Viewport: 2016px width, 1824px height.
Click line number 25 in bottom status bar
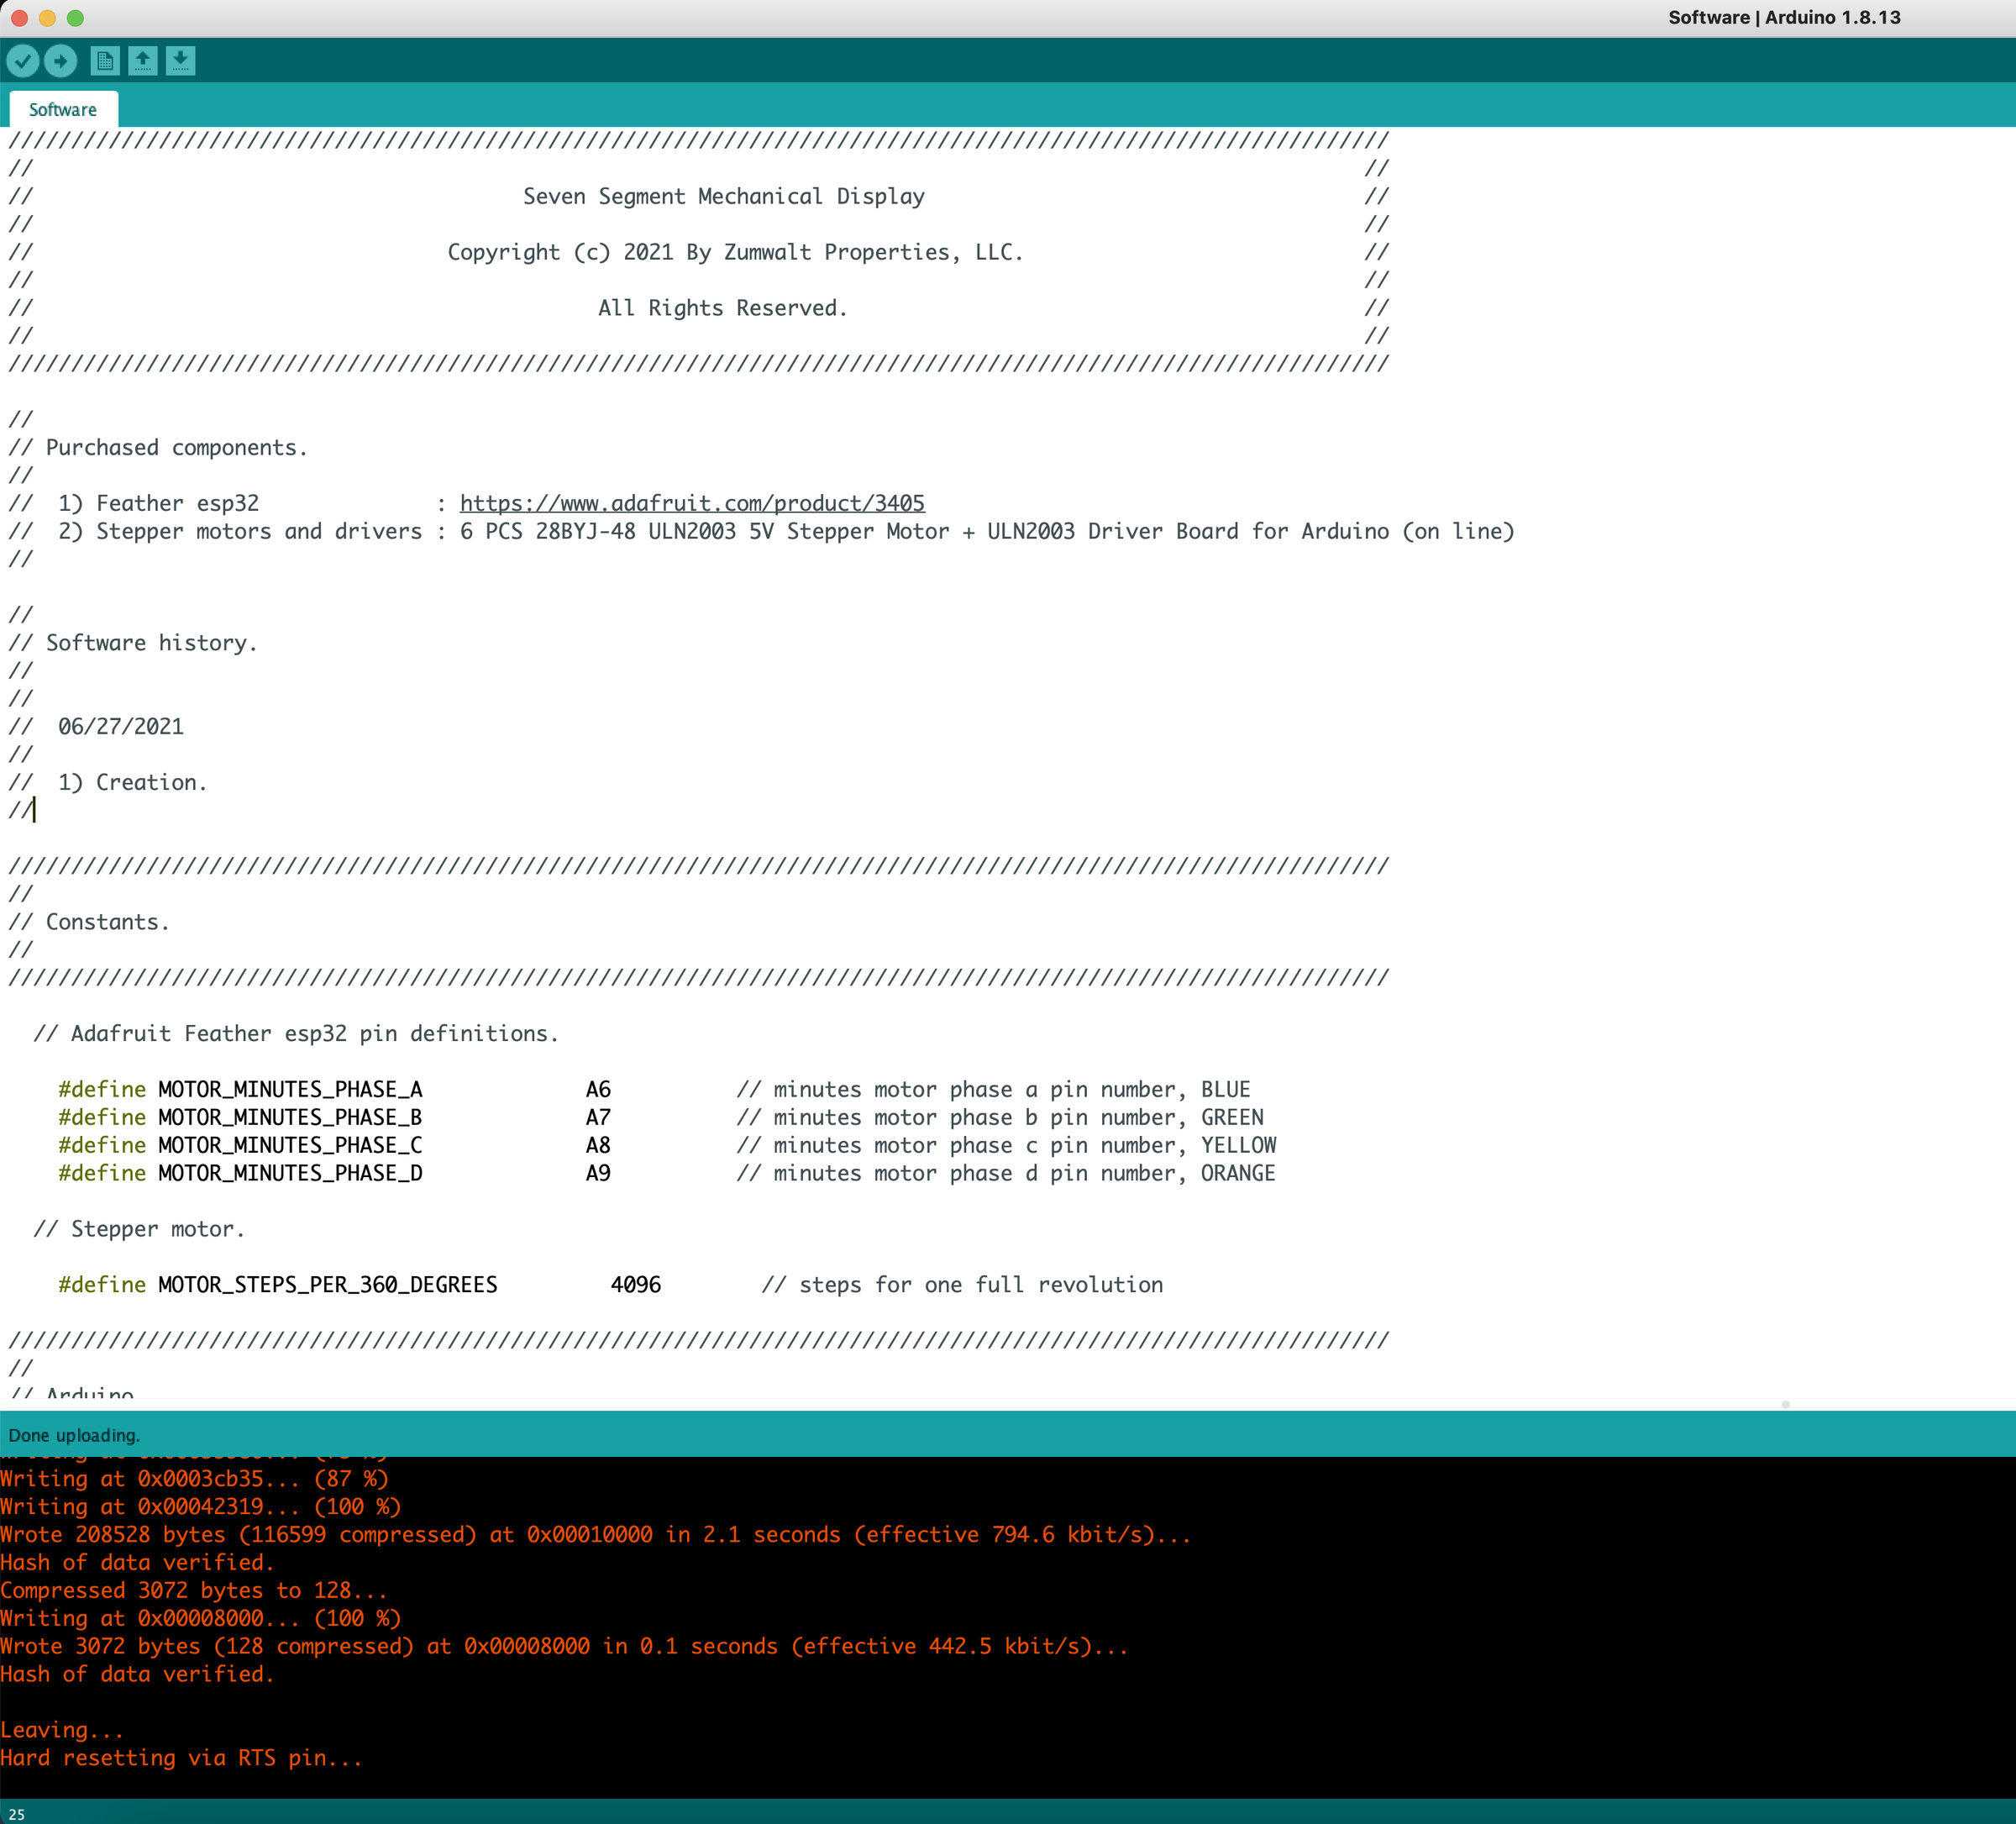(x=17, y=1814)
